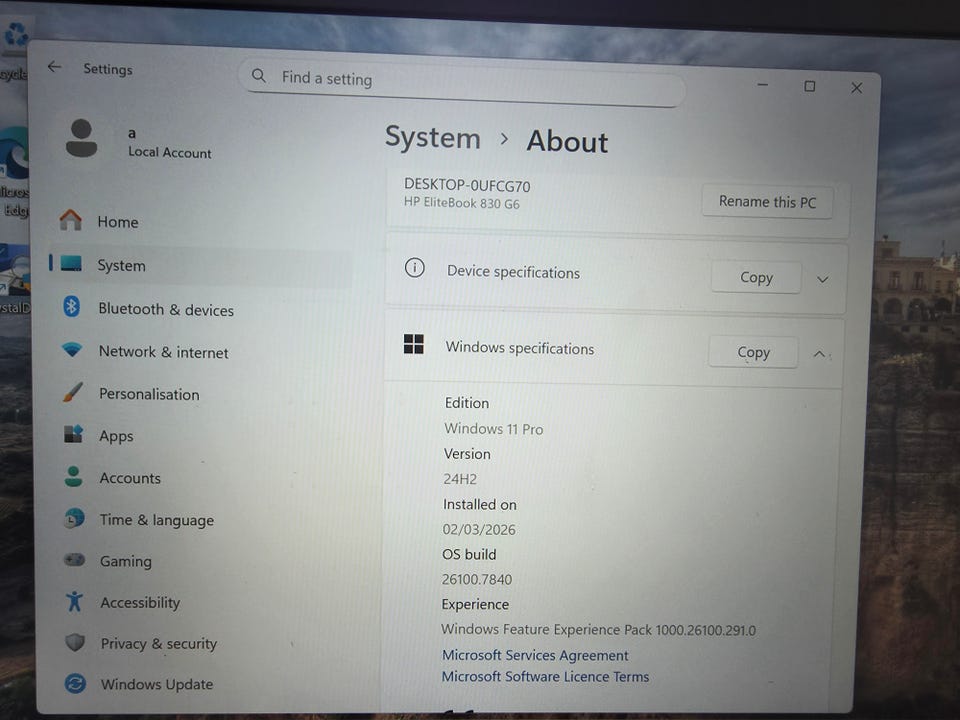Click the System monitor icon
This screenshot has width=960, height=720.
pos(71,264)
